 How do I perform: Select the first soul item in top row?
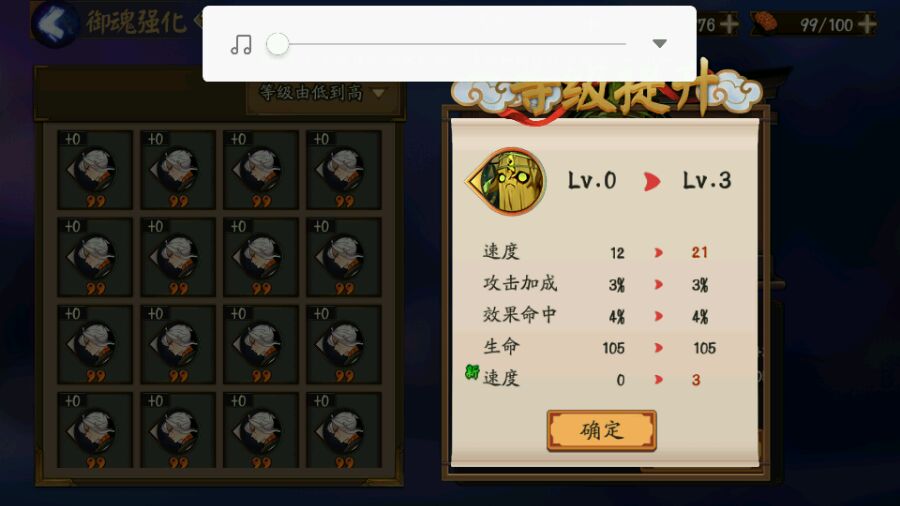tap(95, 170)
